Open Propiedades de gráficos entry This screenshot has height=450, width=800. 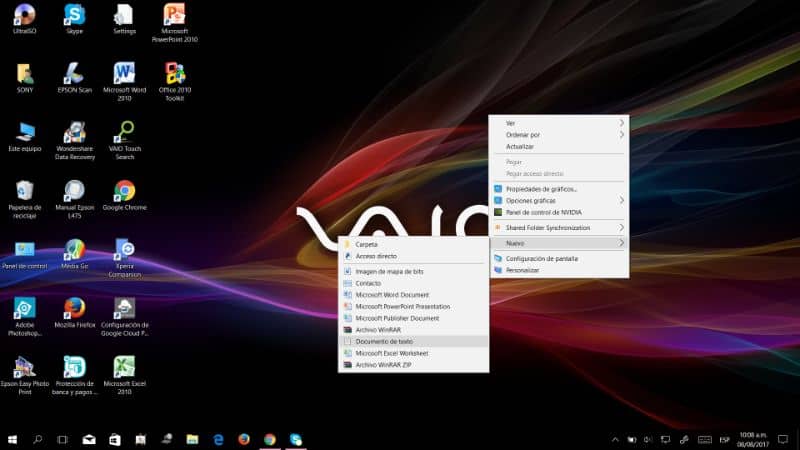tap(559, 189)
